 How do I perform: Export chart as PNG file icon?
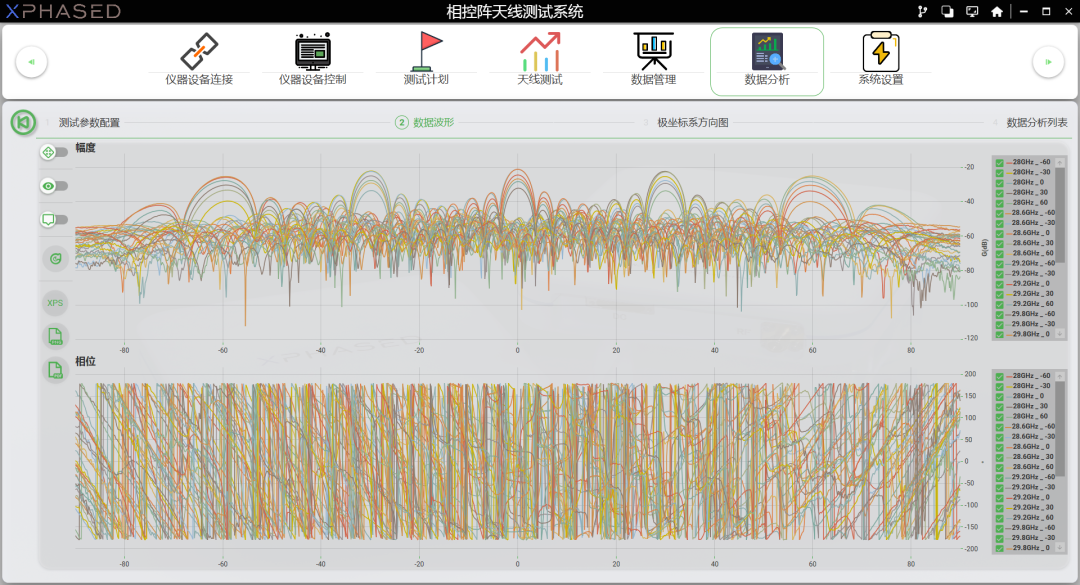tap(55, 336)
